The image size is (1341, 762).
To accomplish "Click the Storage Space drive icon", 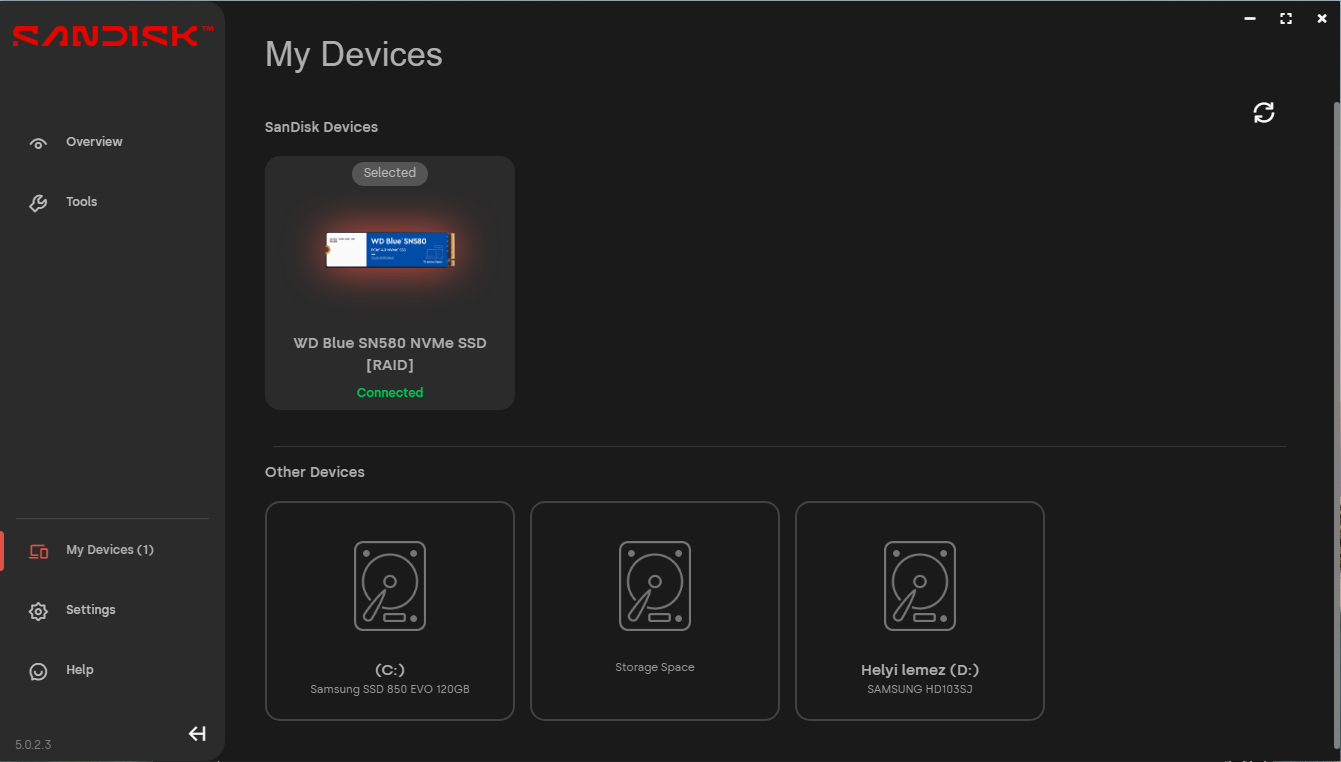I will pyautogui.click(x=655, y=586).
